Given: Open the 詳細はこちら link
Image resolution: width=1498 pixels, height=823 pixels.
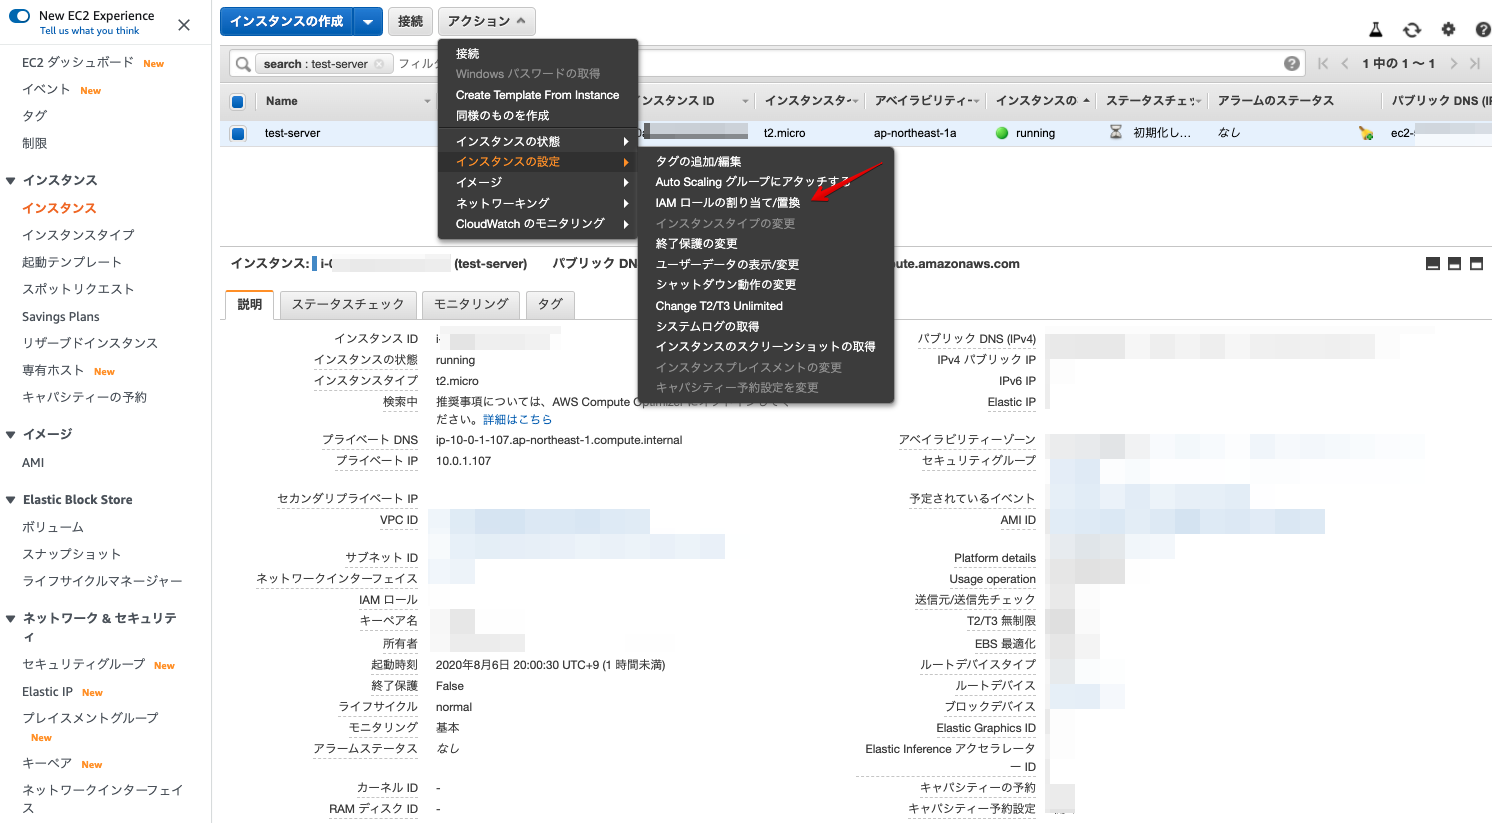Looking at the screenshot, I should tap(518, 419).
